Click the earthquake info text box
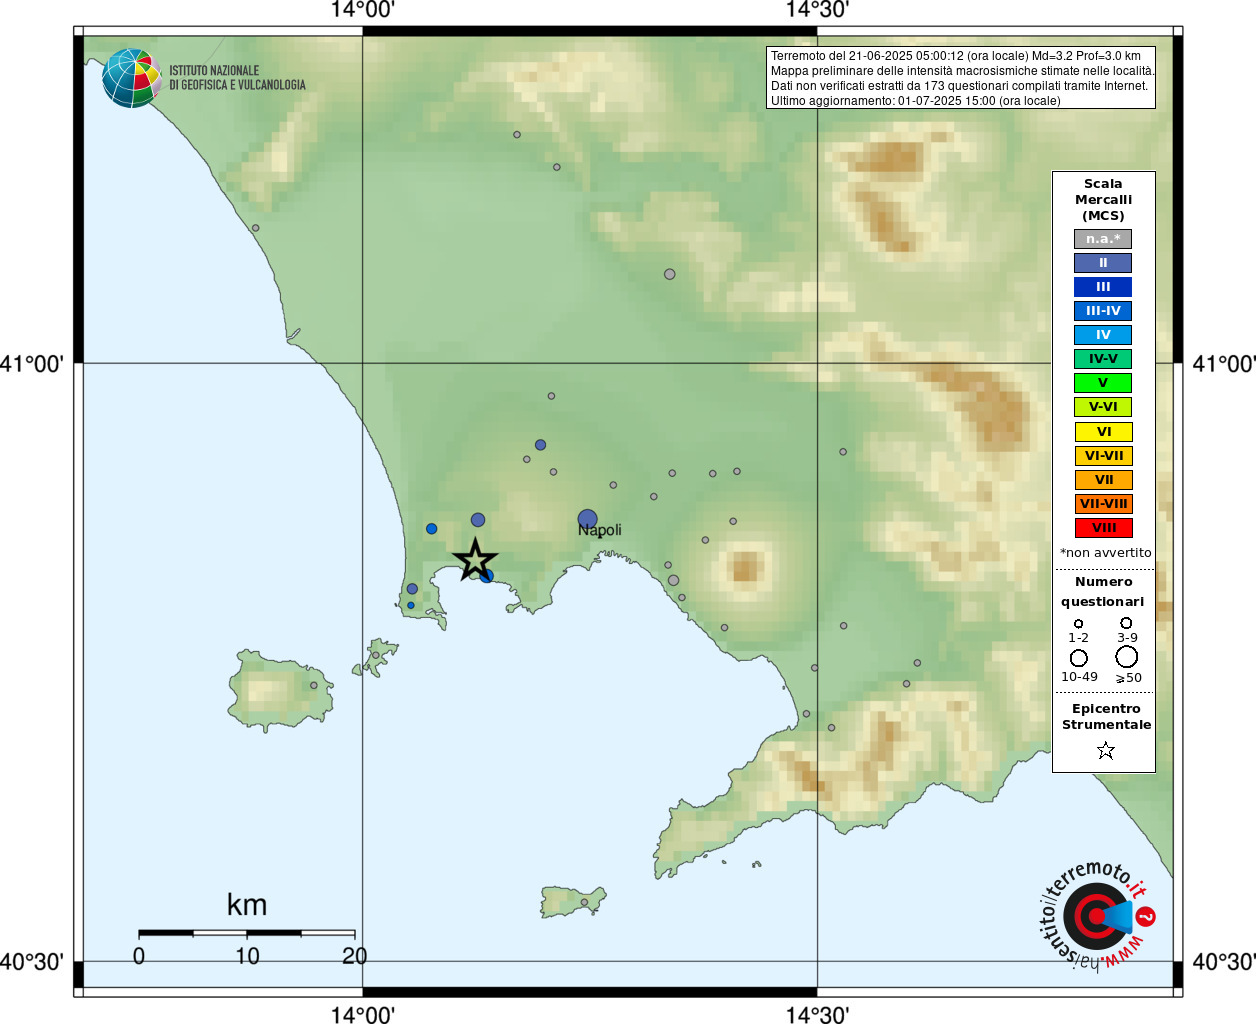 coord(961,77)
